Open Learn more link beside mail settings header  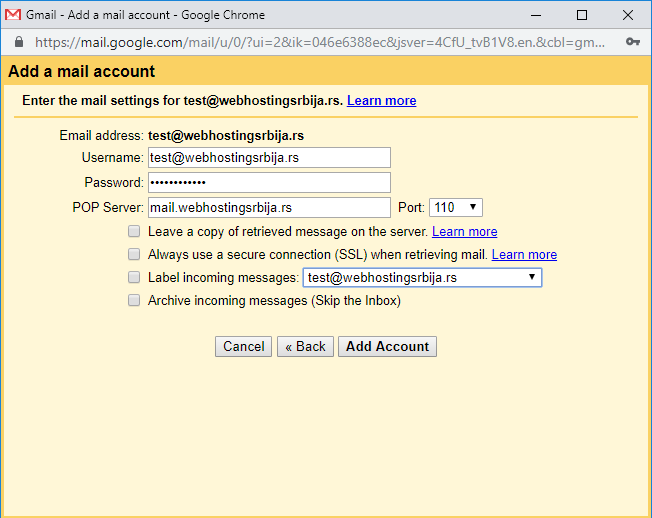pos(381,101)
